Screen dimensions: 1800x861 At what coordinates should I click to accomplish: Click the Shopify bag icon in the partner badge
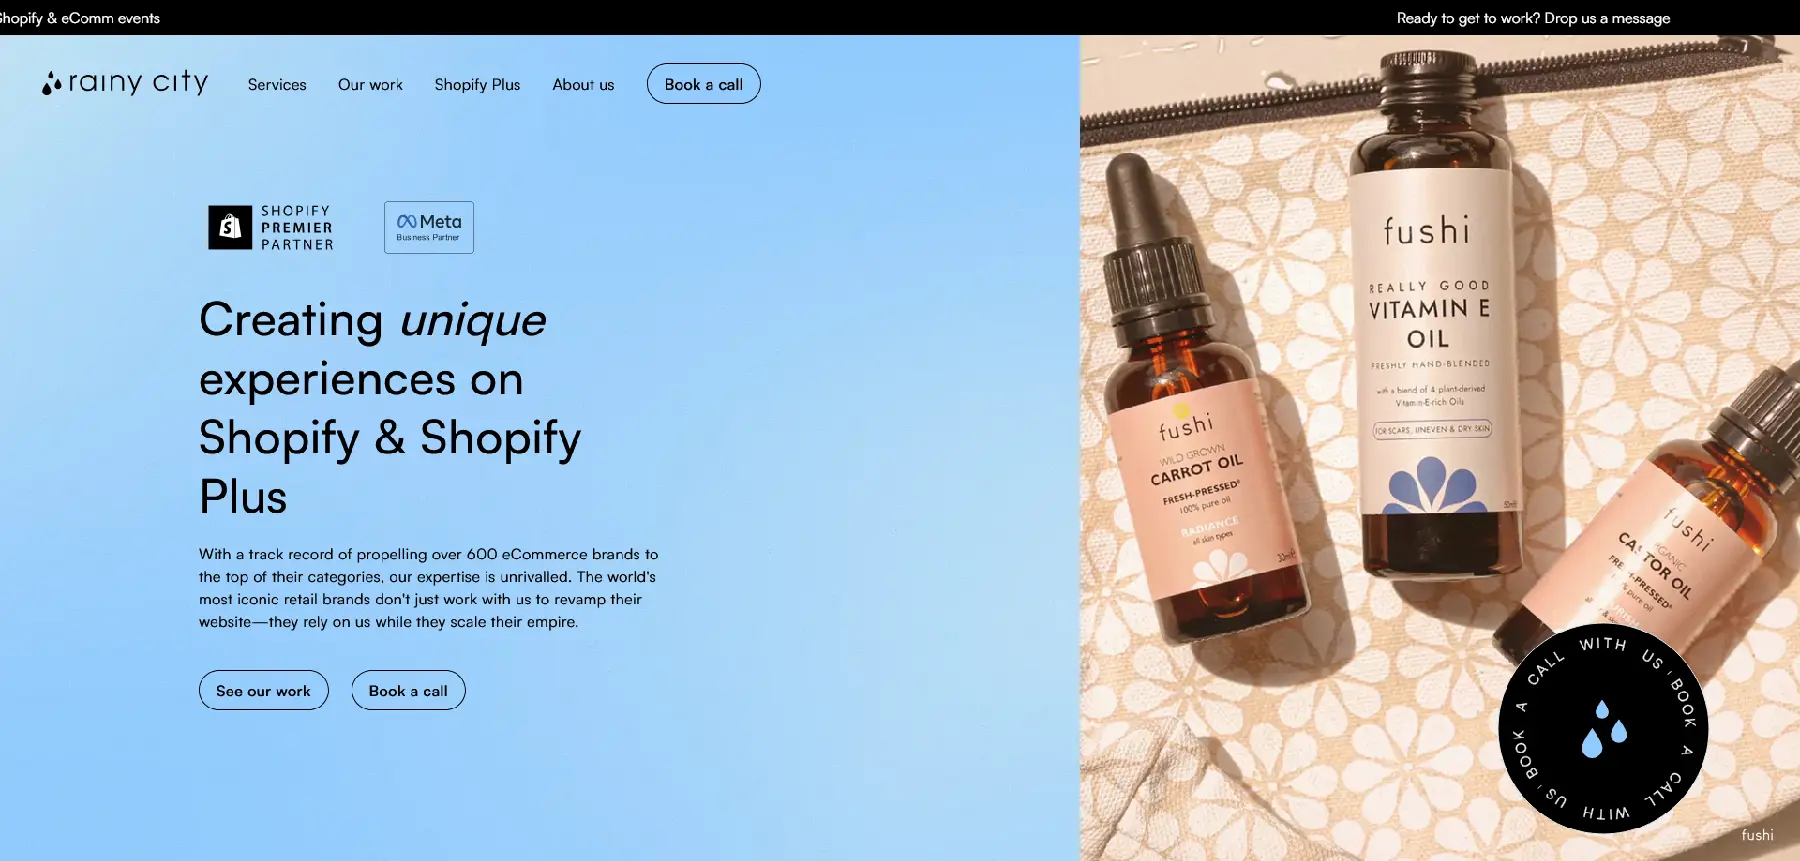(x=230, y=227)
